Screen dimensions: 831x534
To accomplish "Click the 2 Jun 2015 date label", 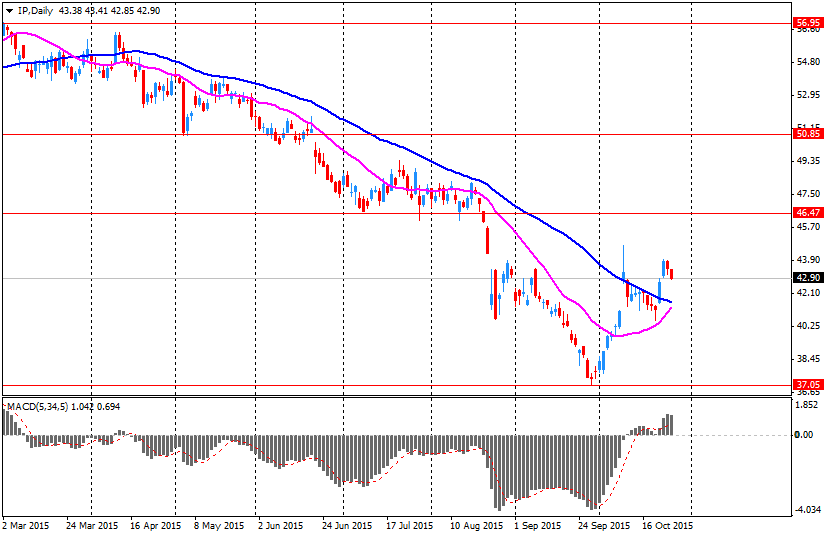I will [x=281, y=526].
